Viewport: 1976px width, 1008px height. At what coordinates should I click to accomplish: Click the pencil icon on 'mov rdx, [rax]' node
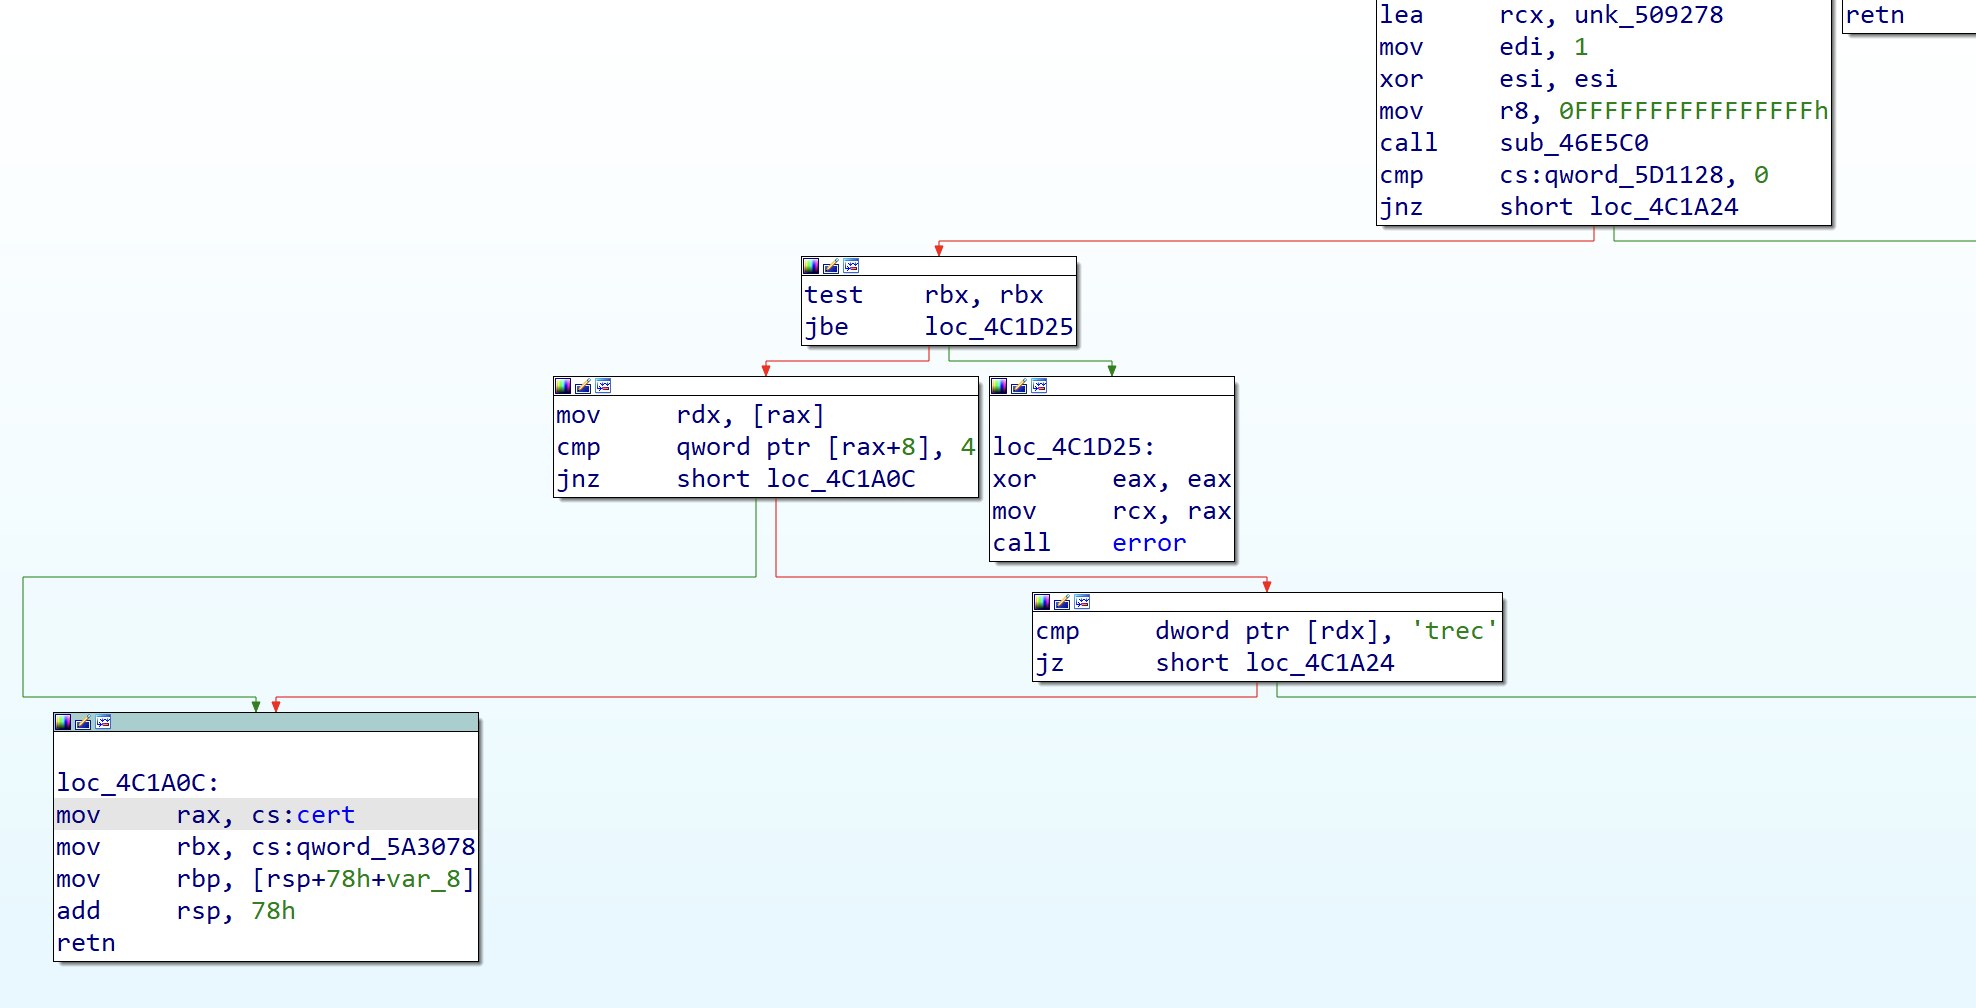(583, 386)
